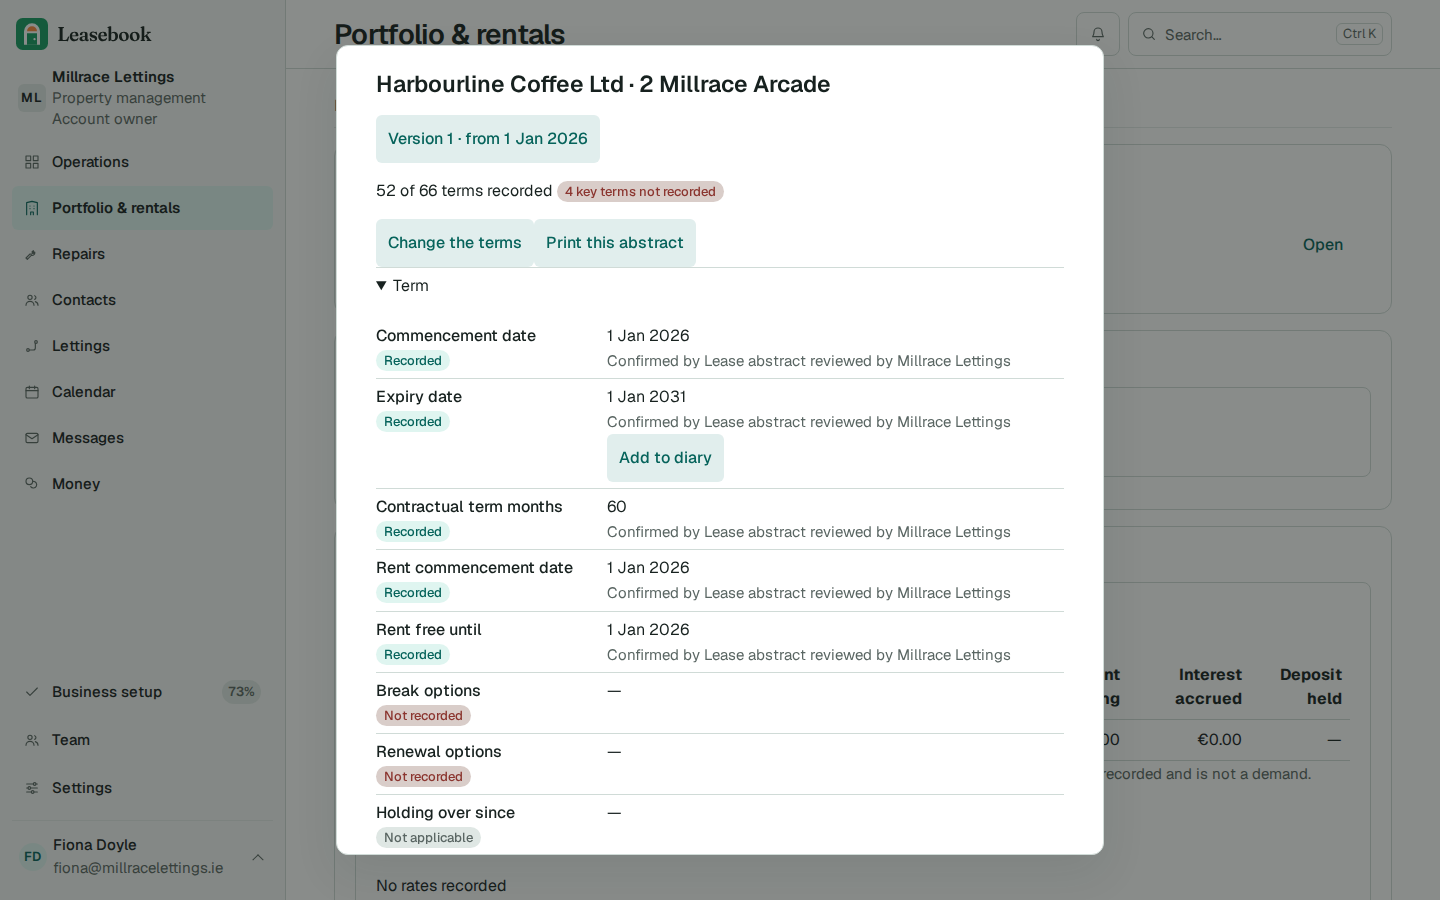Open Operations via its grid icon
Viewport: 1440px width, 900px height.
32,162
